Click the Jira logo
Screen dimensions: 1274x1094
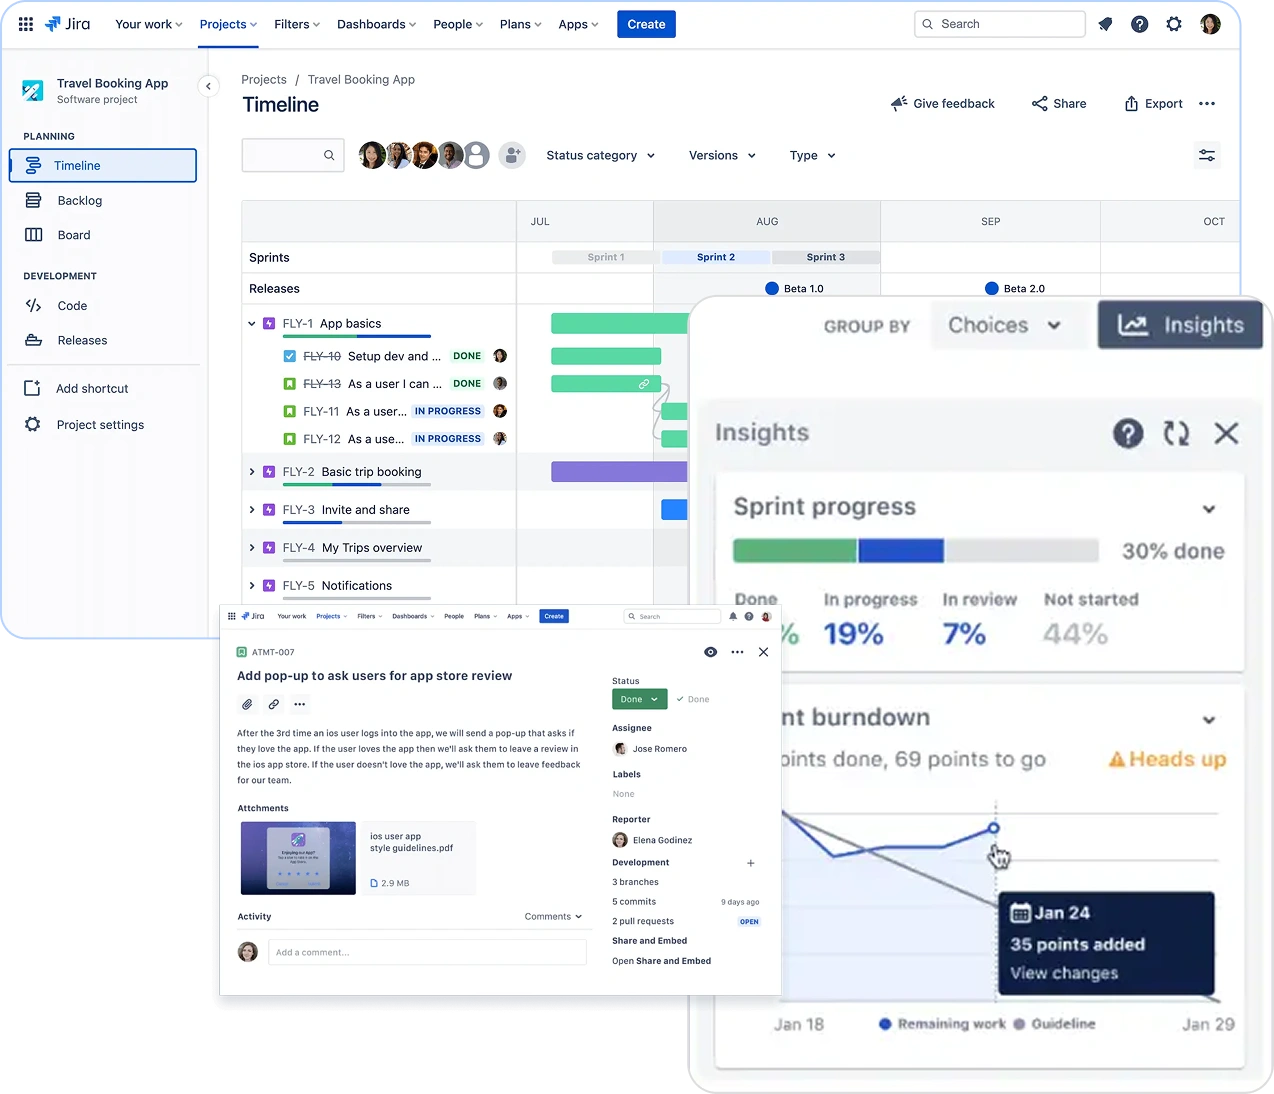coord(68,24)
